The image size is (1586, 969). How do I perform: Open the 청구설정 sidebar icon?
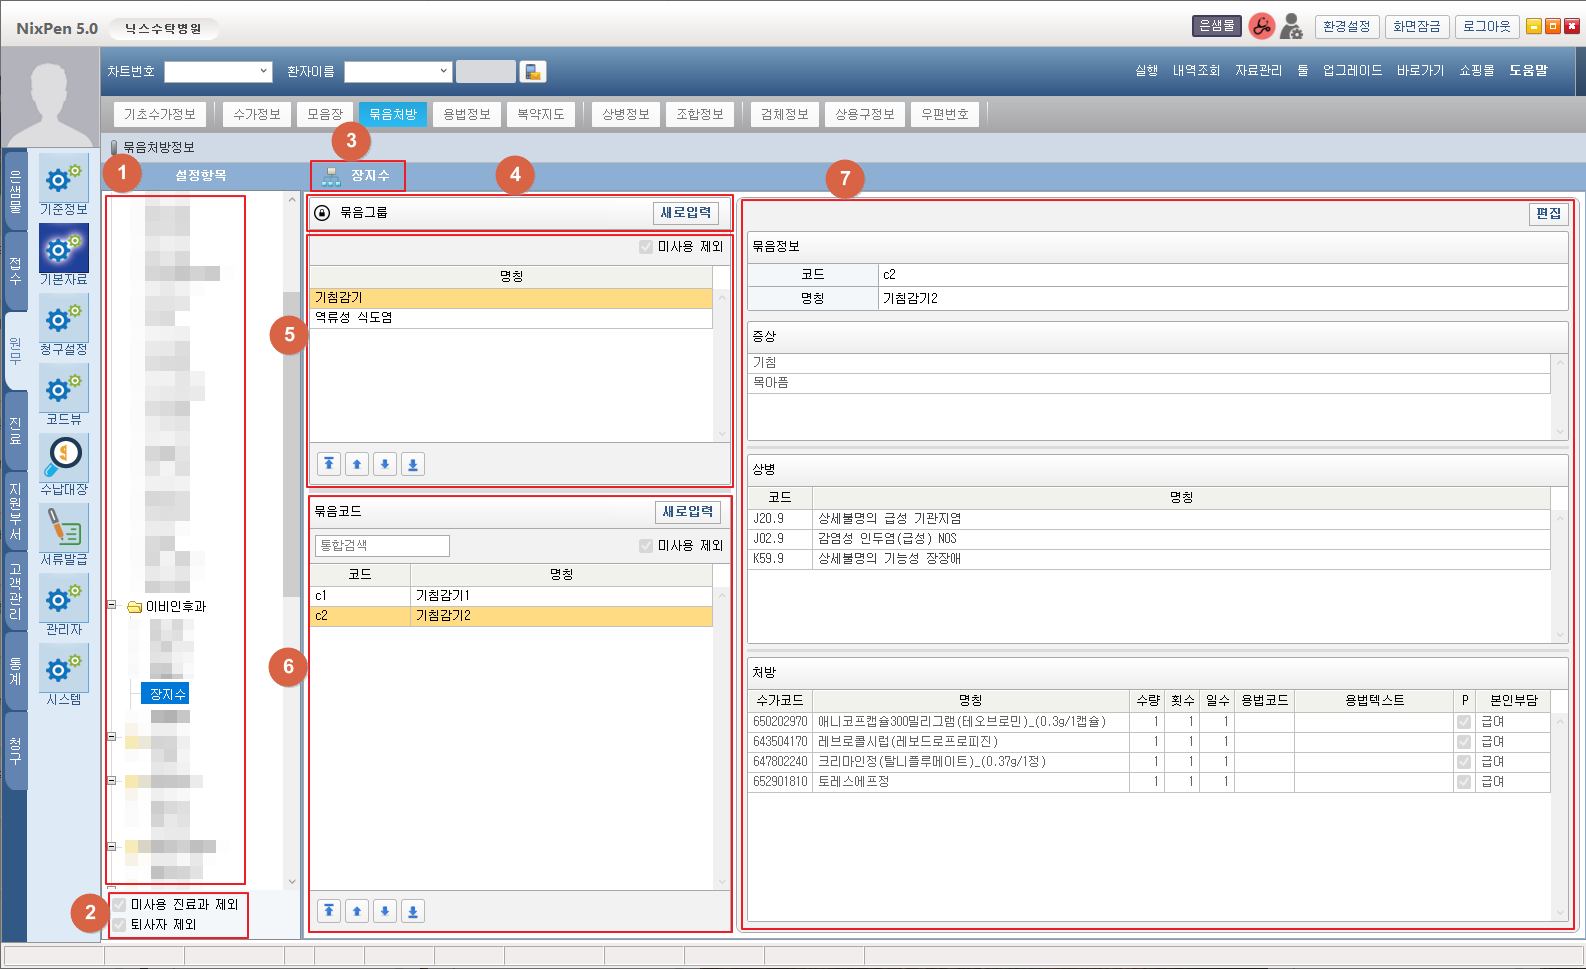[64, 324]
